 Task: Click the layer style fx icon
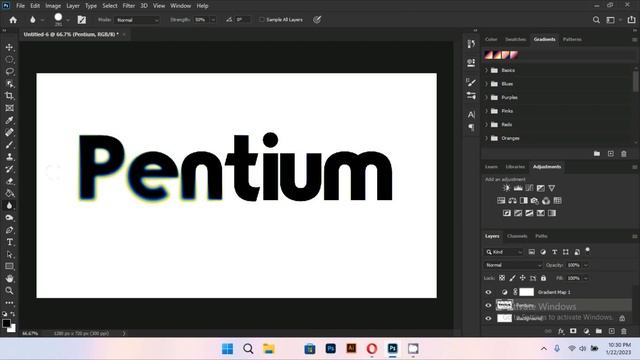tap(561, 331)
